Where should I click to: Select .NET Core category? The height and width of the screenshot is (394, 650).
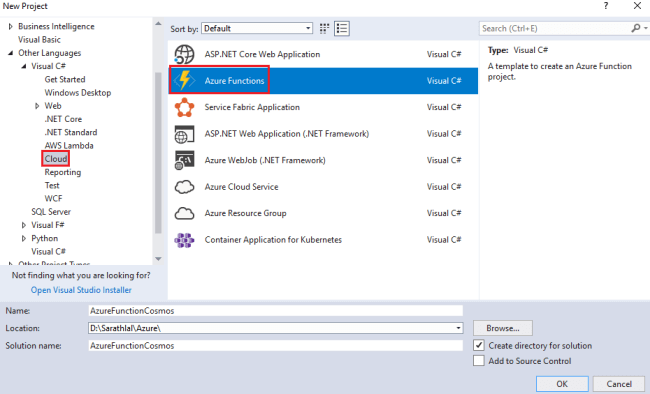[63, 119]
